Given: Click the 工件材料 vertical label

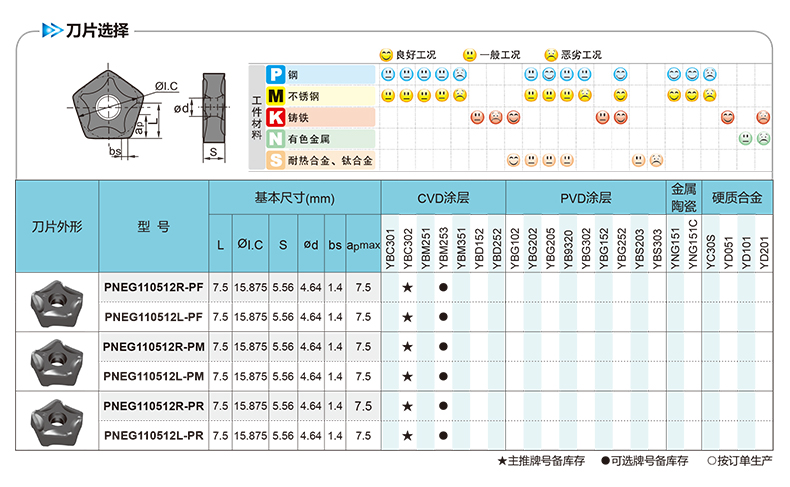Looking at the screenshot, I should [257, 117].
